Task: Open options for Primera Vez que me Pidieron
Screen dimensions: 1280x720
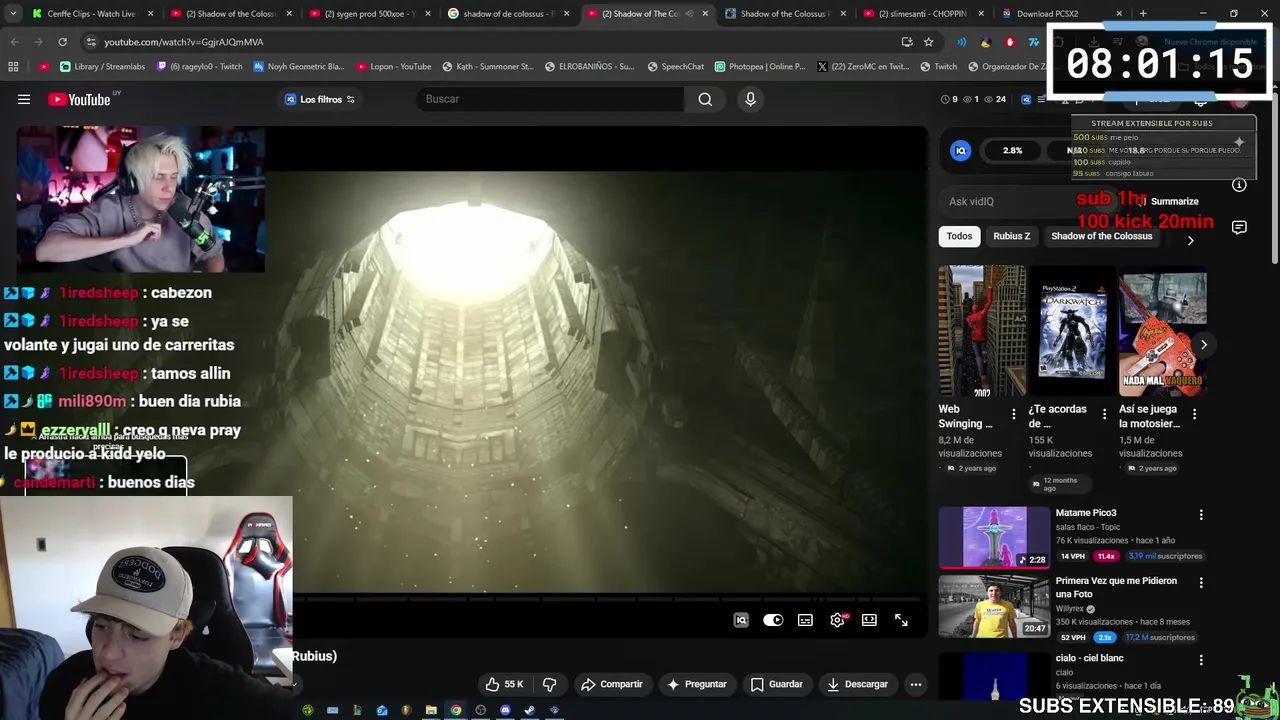Action: pos(1201,583)
